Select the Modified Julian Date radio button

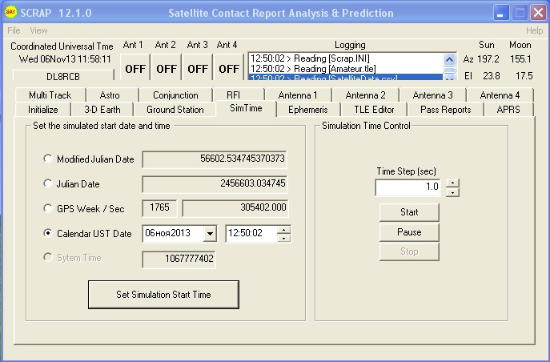48,159
